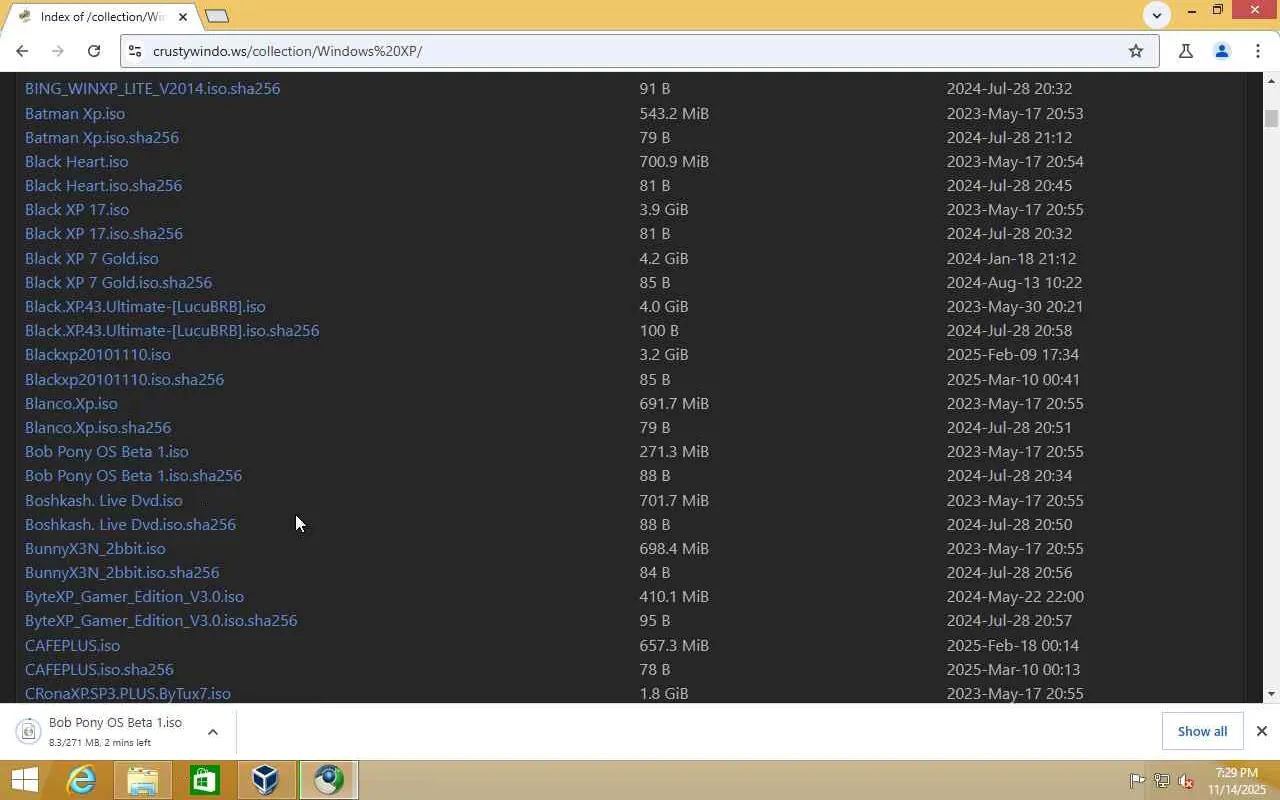This screenshot has width=1280, height=800.
Task: Open BunnyX3N_2bbit.iso.sha256 checksum
Action: pos(122,572)
